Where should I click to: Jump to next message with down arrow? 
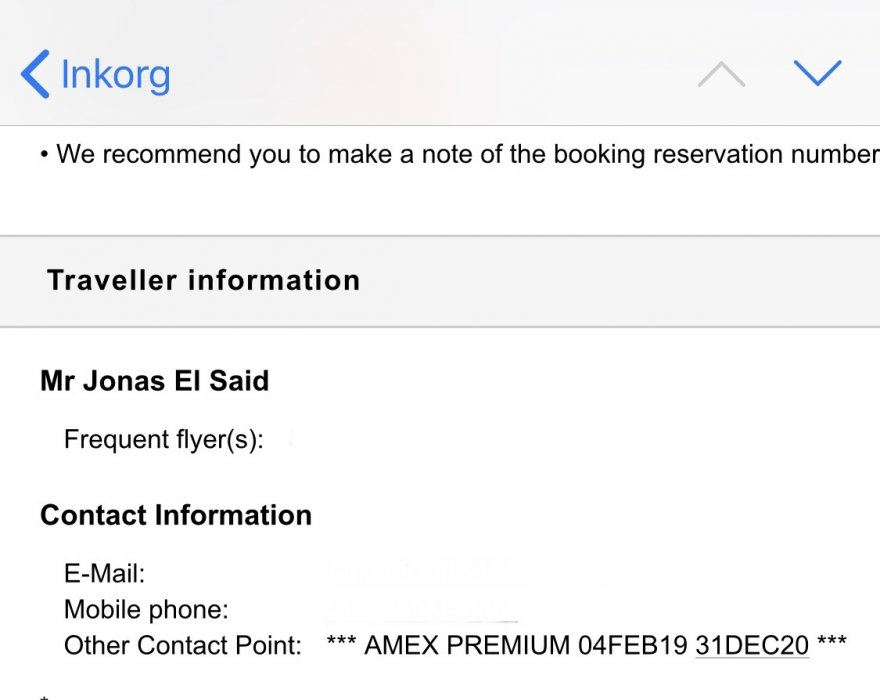click(817, 73)
